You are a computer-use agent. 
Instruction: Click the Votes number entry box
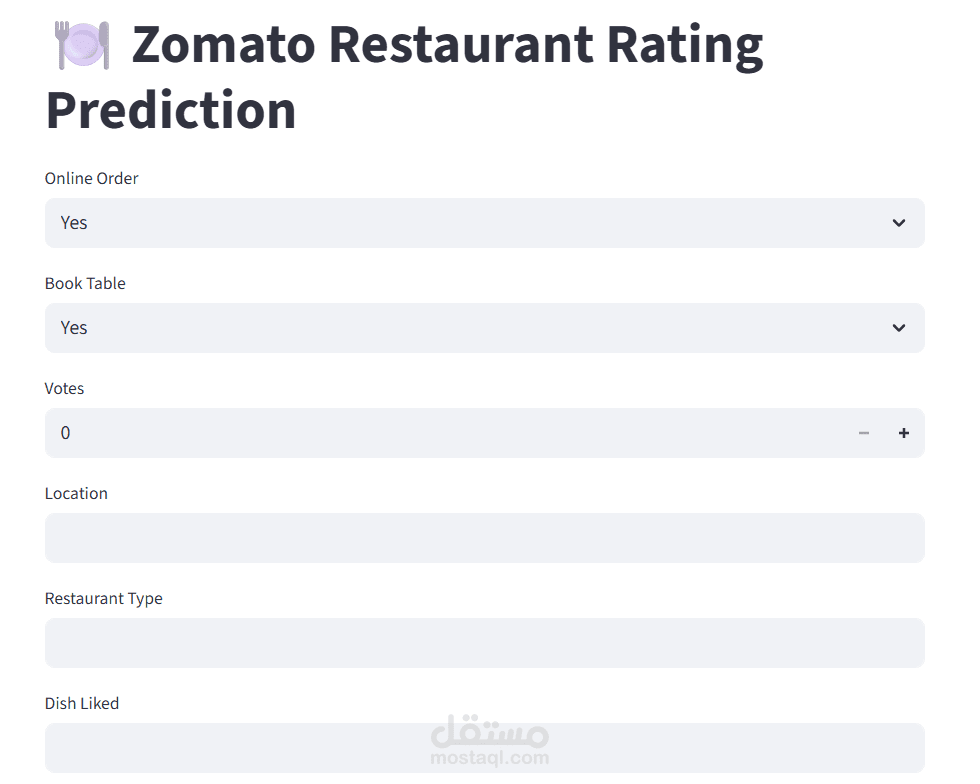[400, 433]
